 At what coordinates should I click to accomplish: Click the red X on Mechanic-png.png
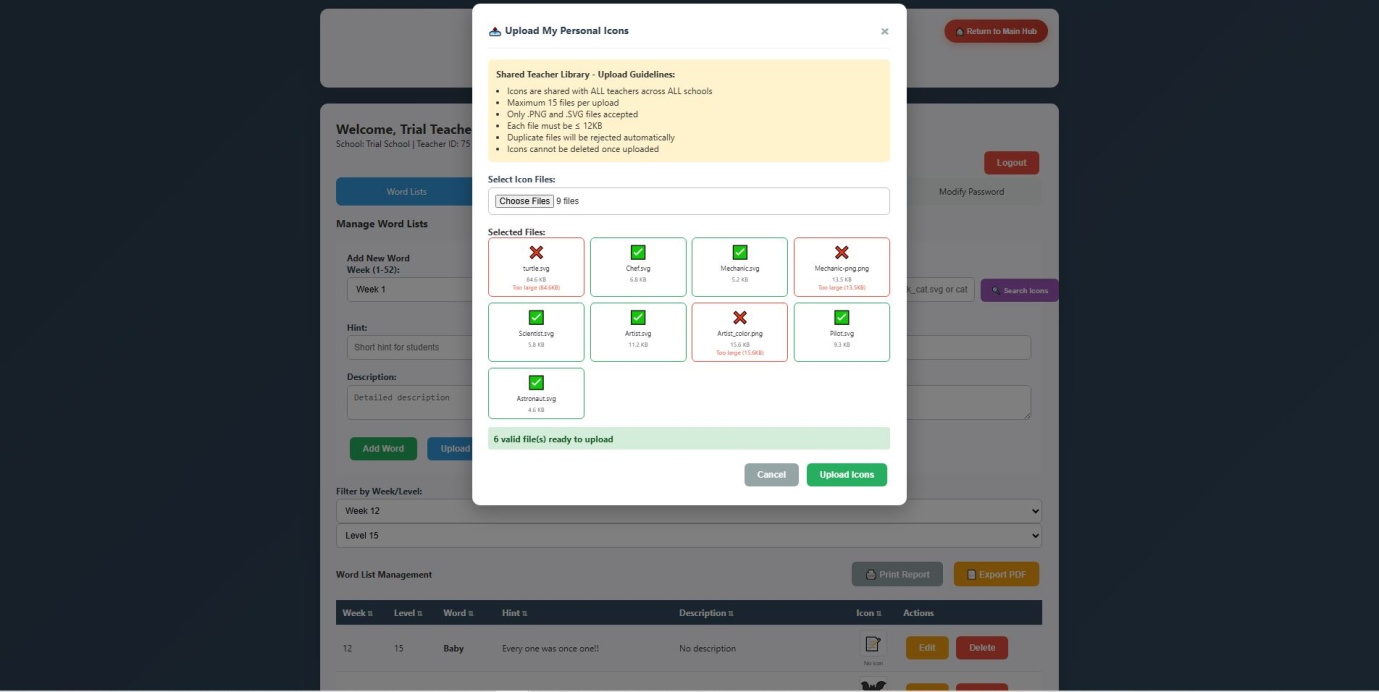coord(842,253)
